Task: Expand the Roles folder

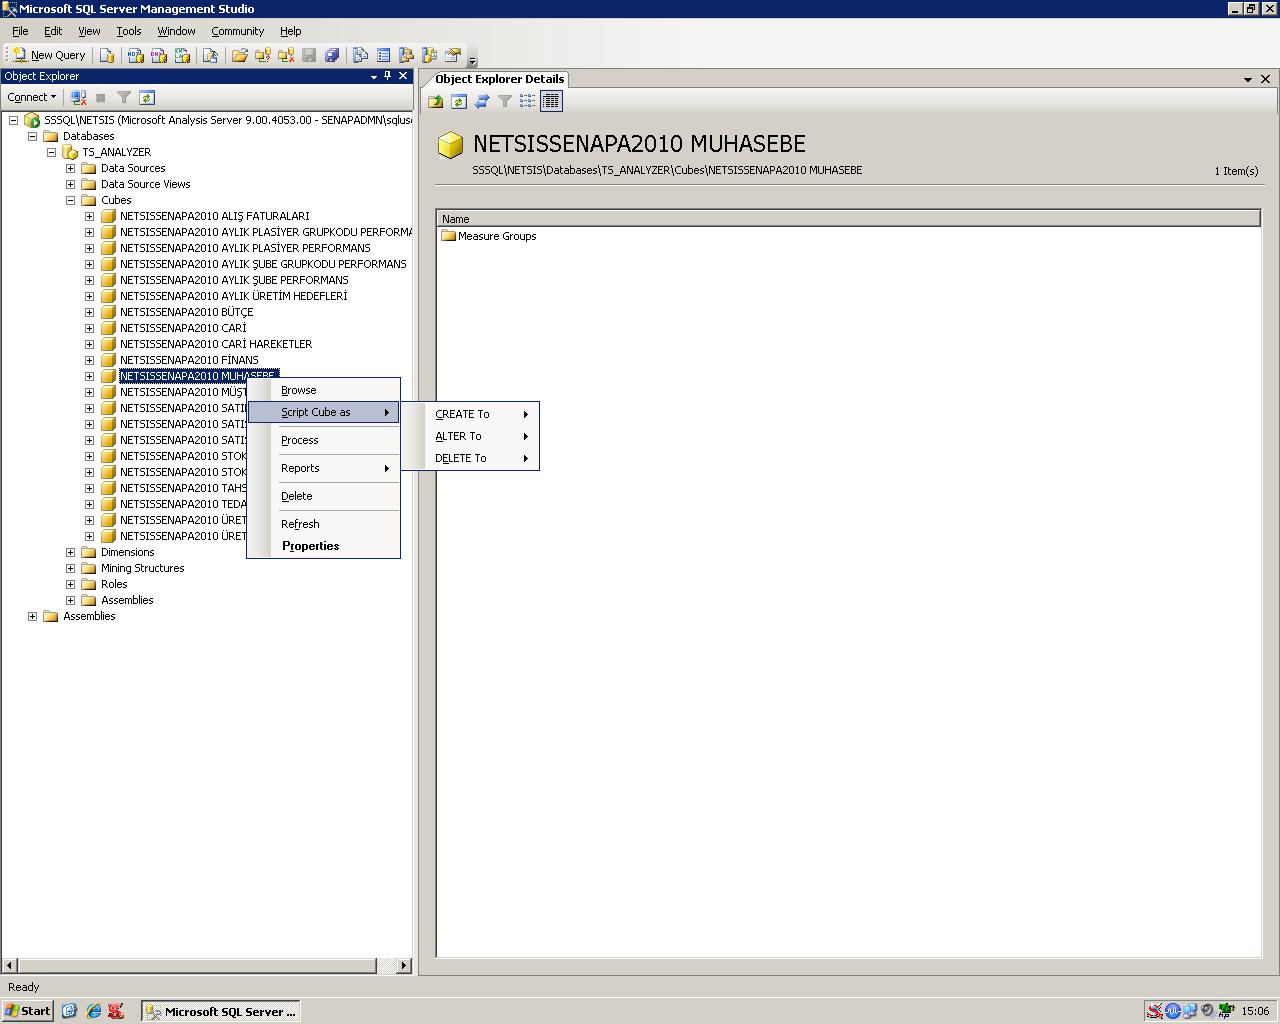Action: 70,584
